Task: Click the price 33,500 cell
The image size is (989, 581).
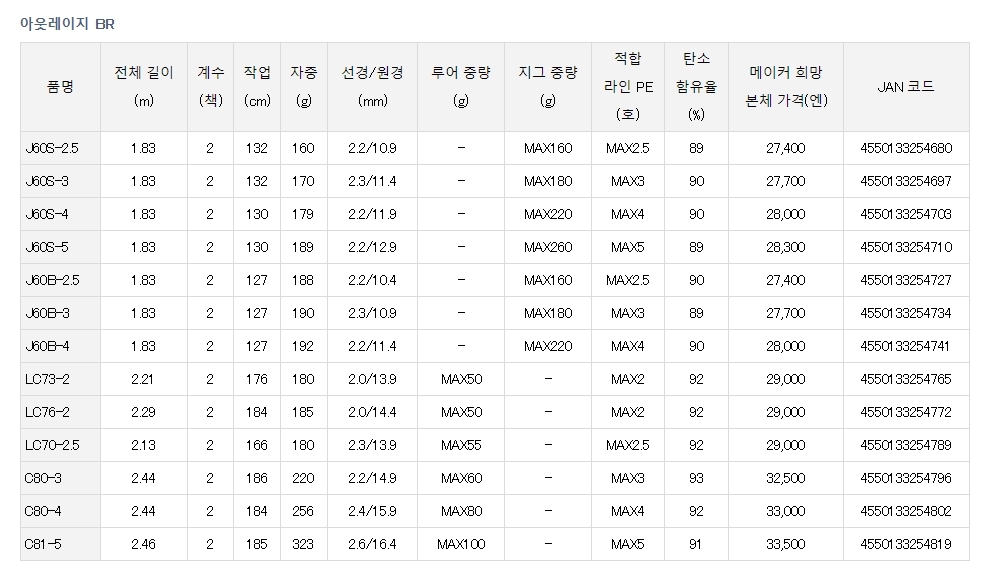Action: (786, 544)
